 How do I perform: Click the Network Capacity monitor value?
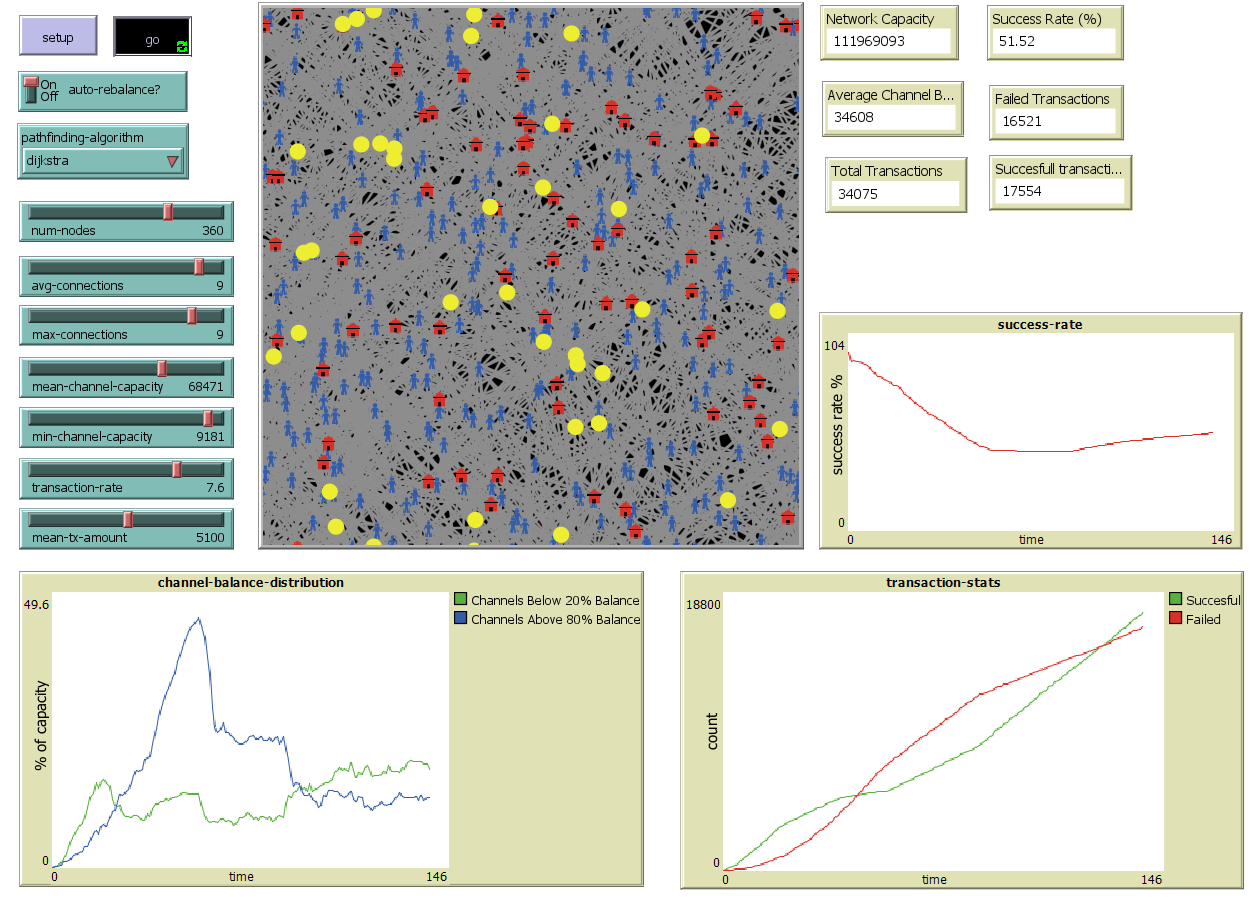tap(888, 41)
